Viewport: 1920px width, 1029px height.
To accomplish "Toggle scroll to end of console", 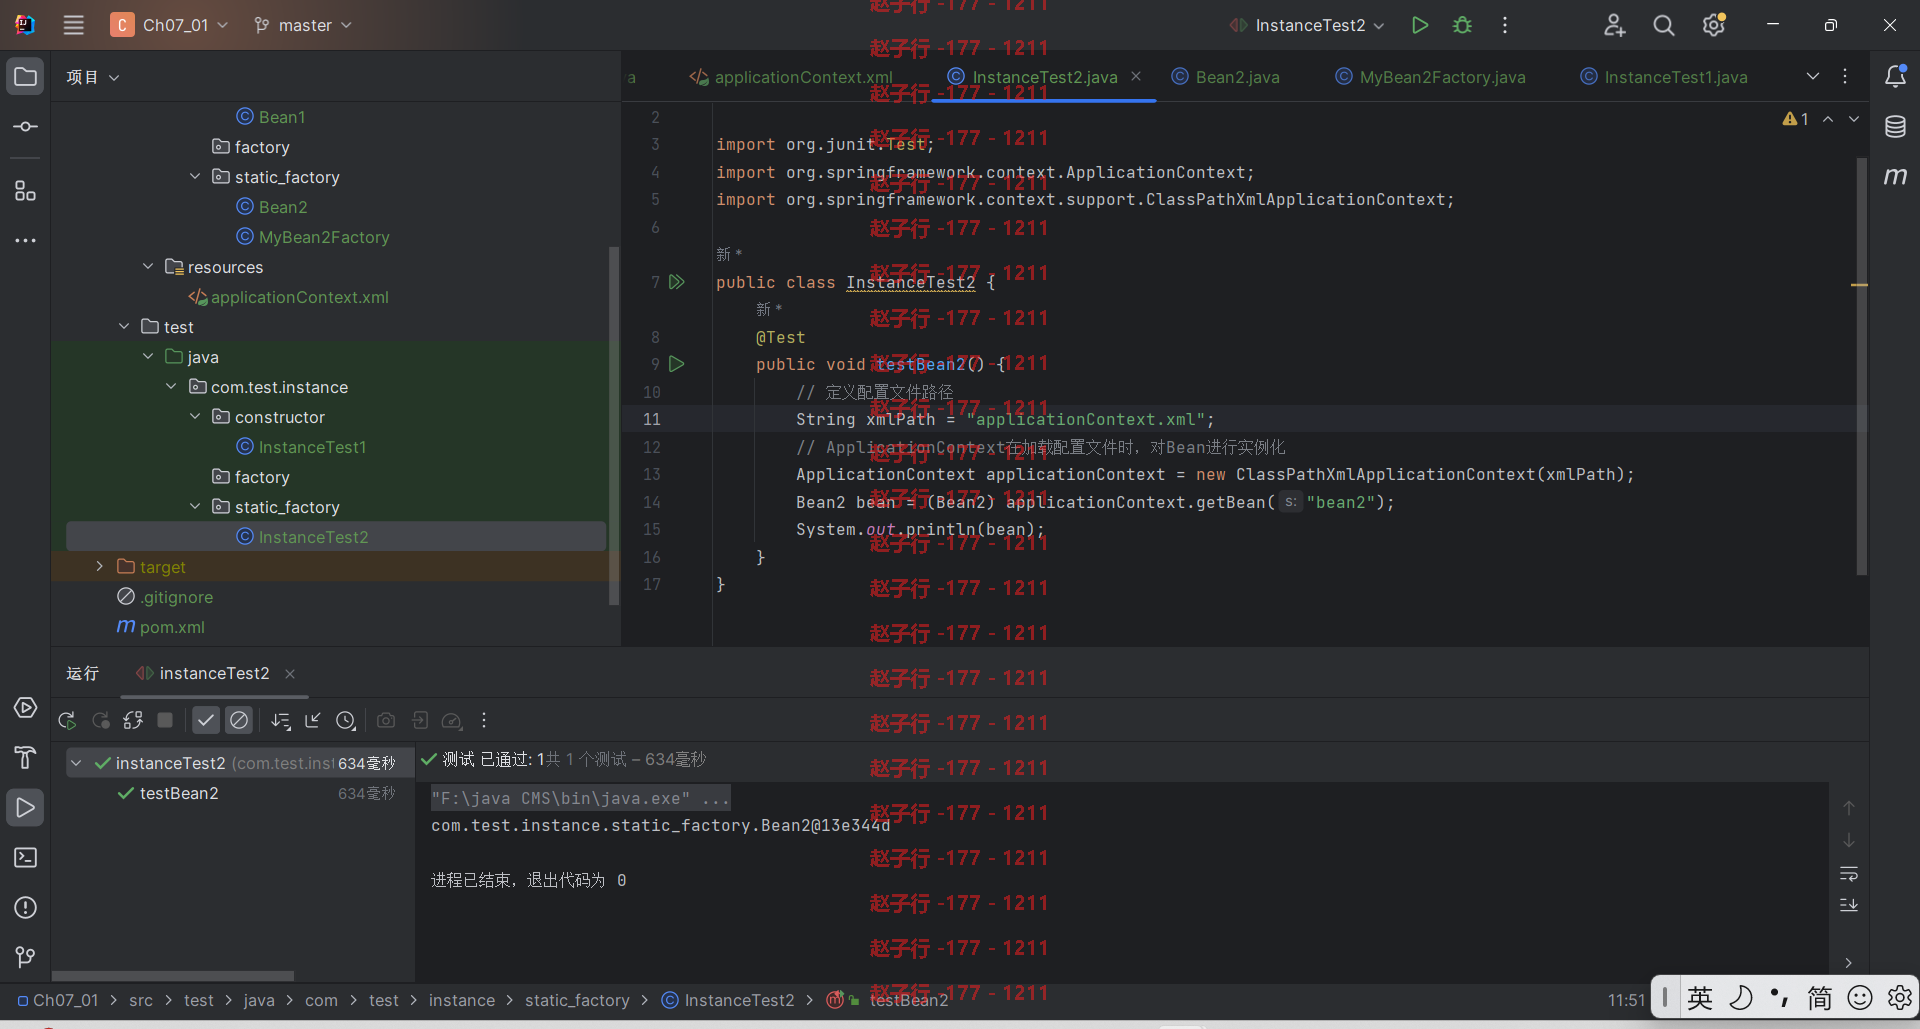I will click(1849, 905).
